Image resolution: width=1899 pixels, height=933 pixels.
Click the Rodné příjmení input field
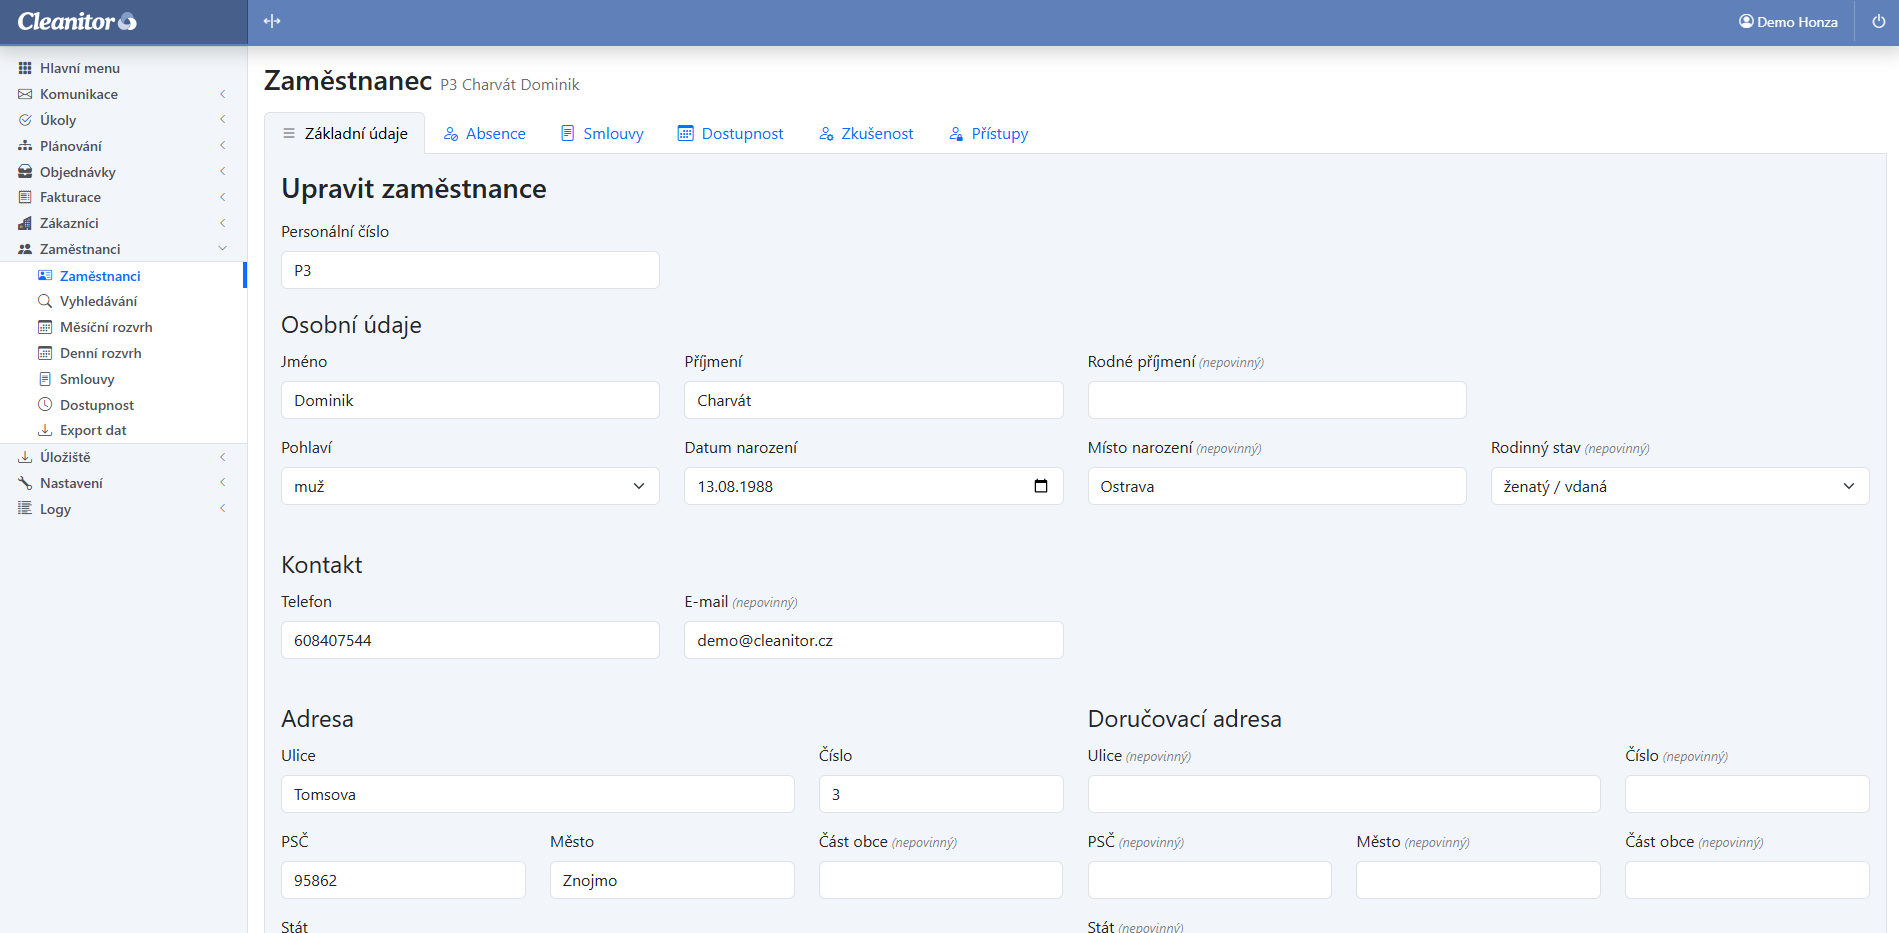1276,400
